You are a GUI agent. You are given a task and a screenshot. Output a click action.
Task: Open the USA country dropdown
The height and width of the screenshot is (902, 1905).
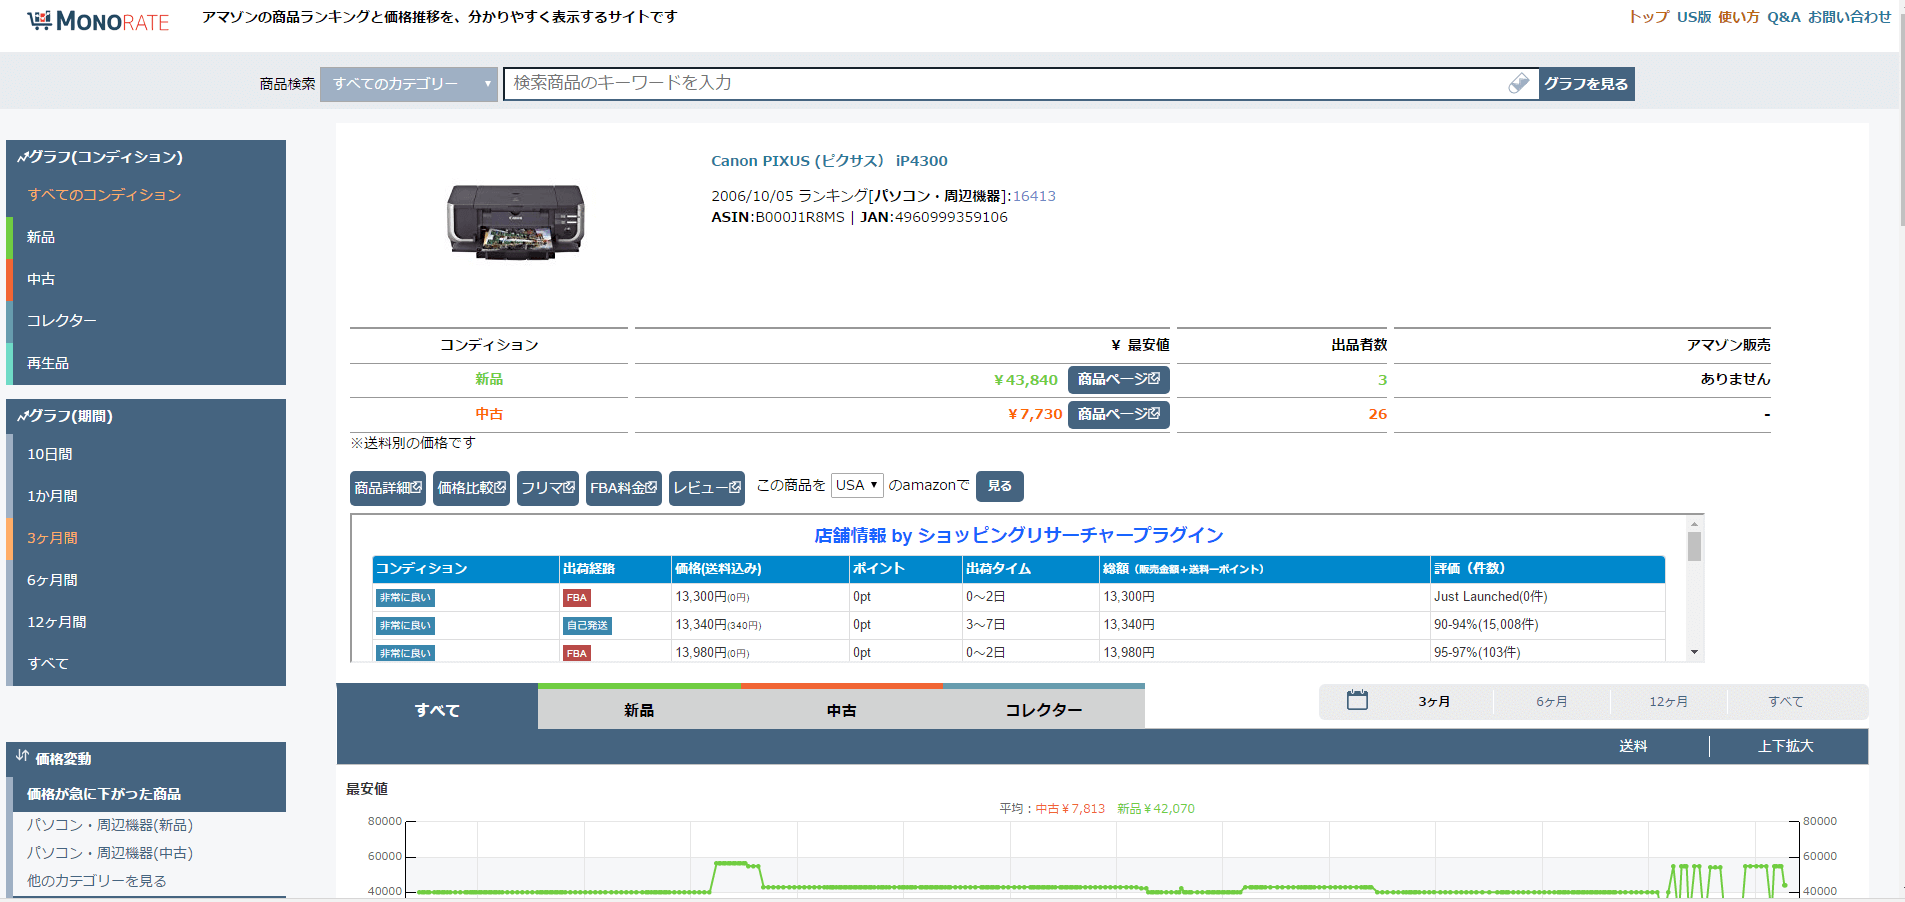click(857, 485)
